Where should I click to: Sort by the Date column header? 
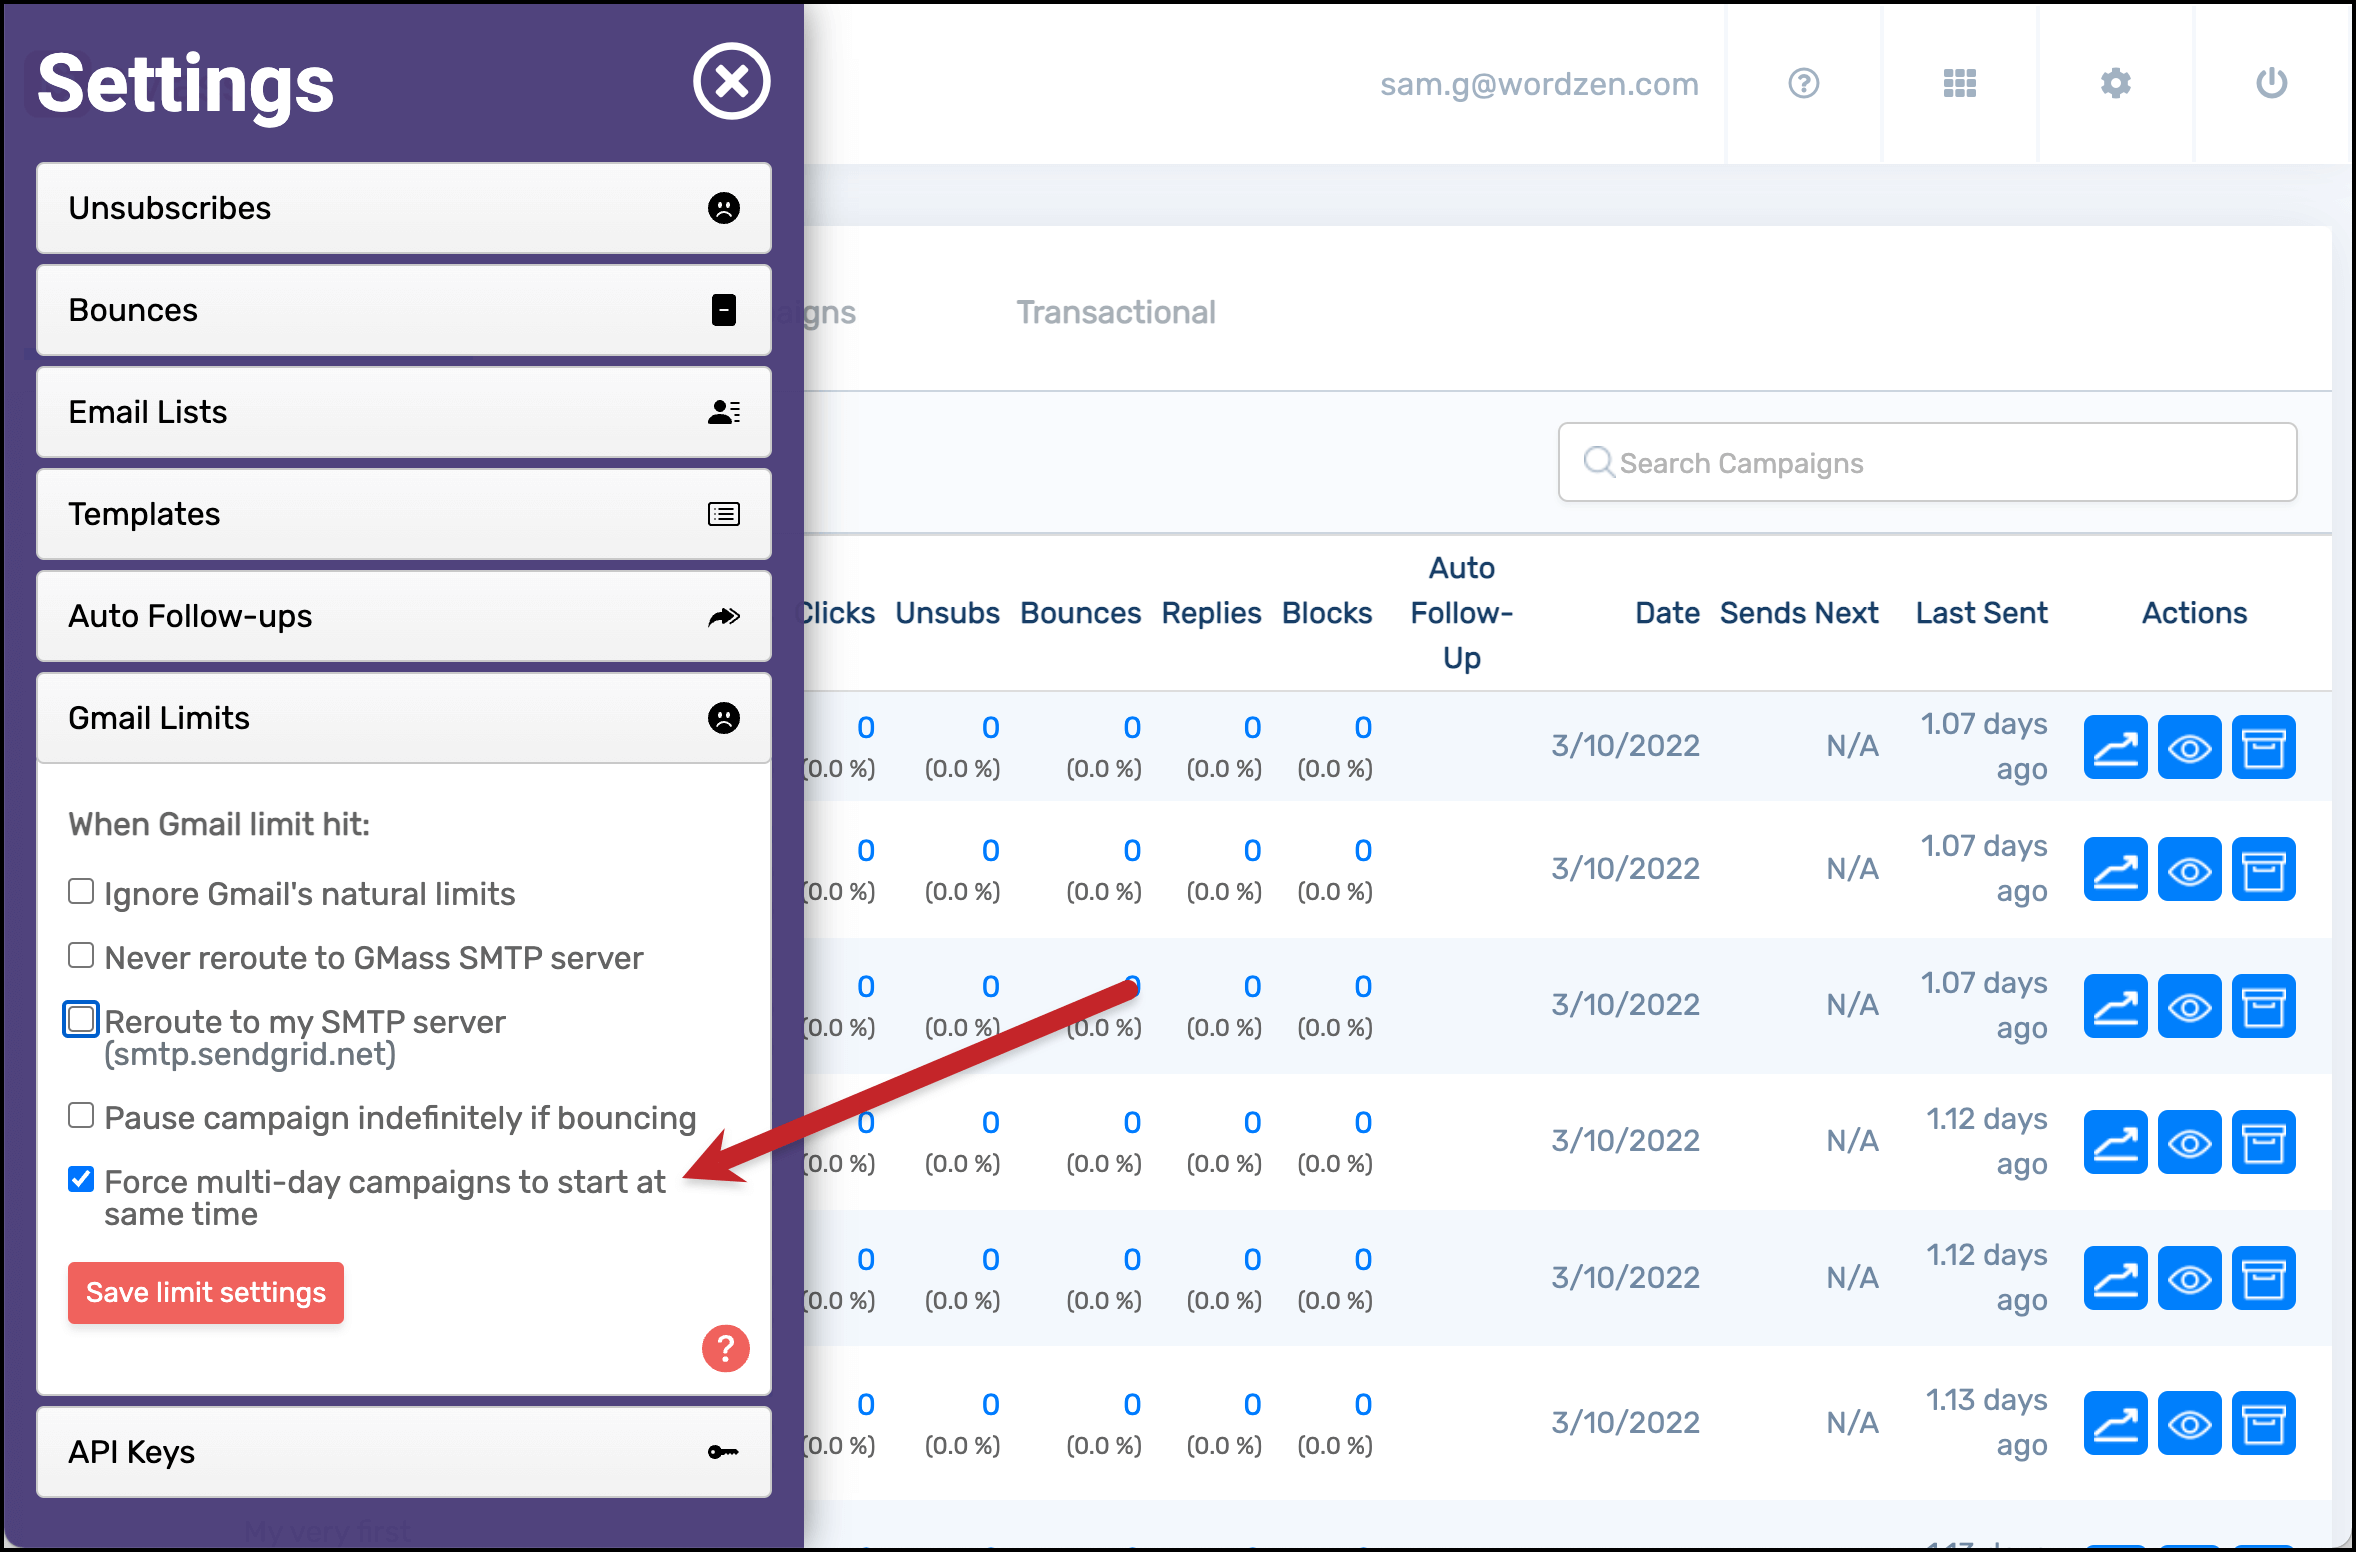pos(1667,613)
